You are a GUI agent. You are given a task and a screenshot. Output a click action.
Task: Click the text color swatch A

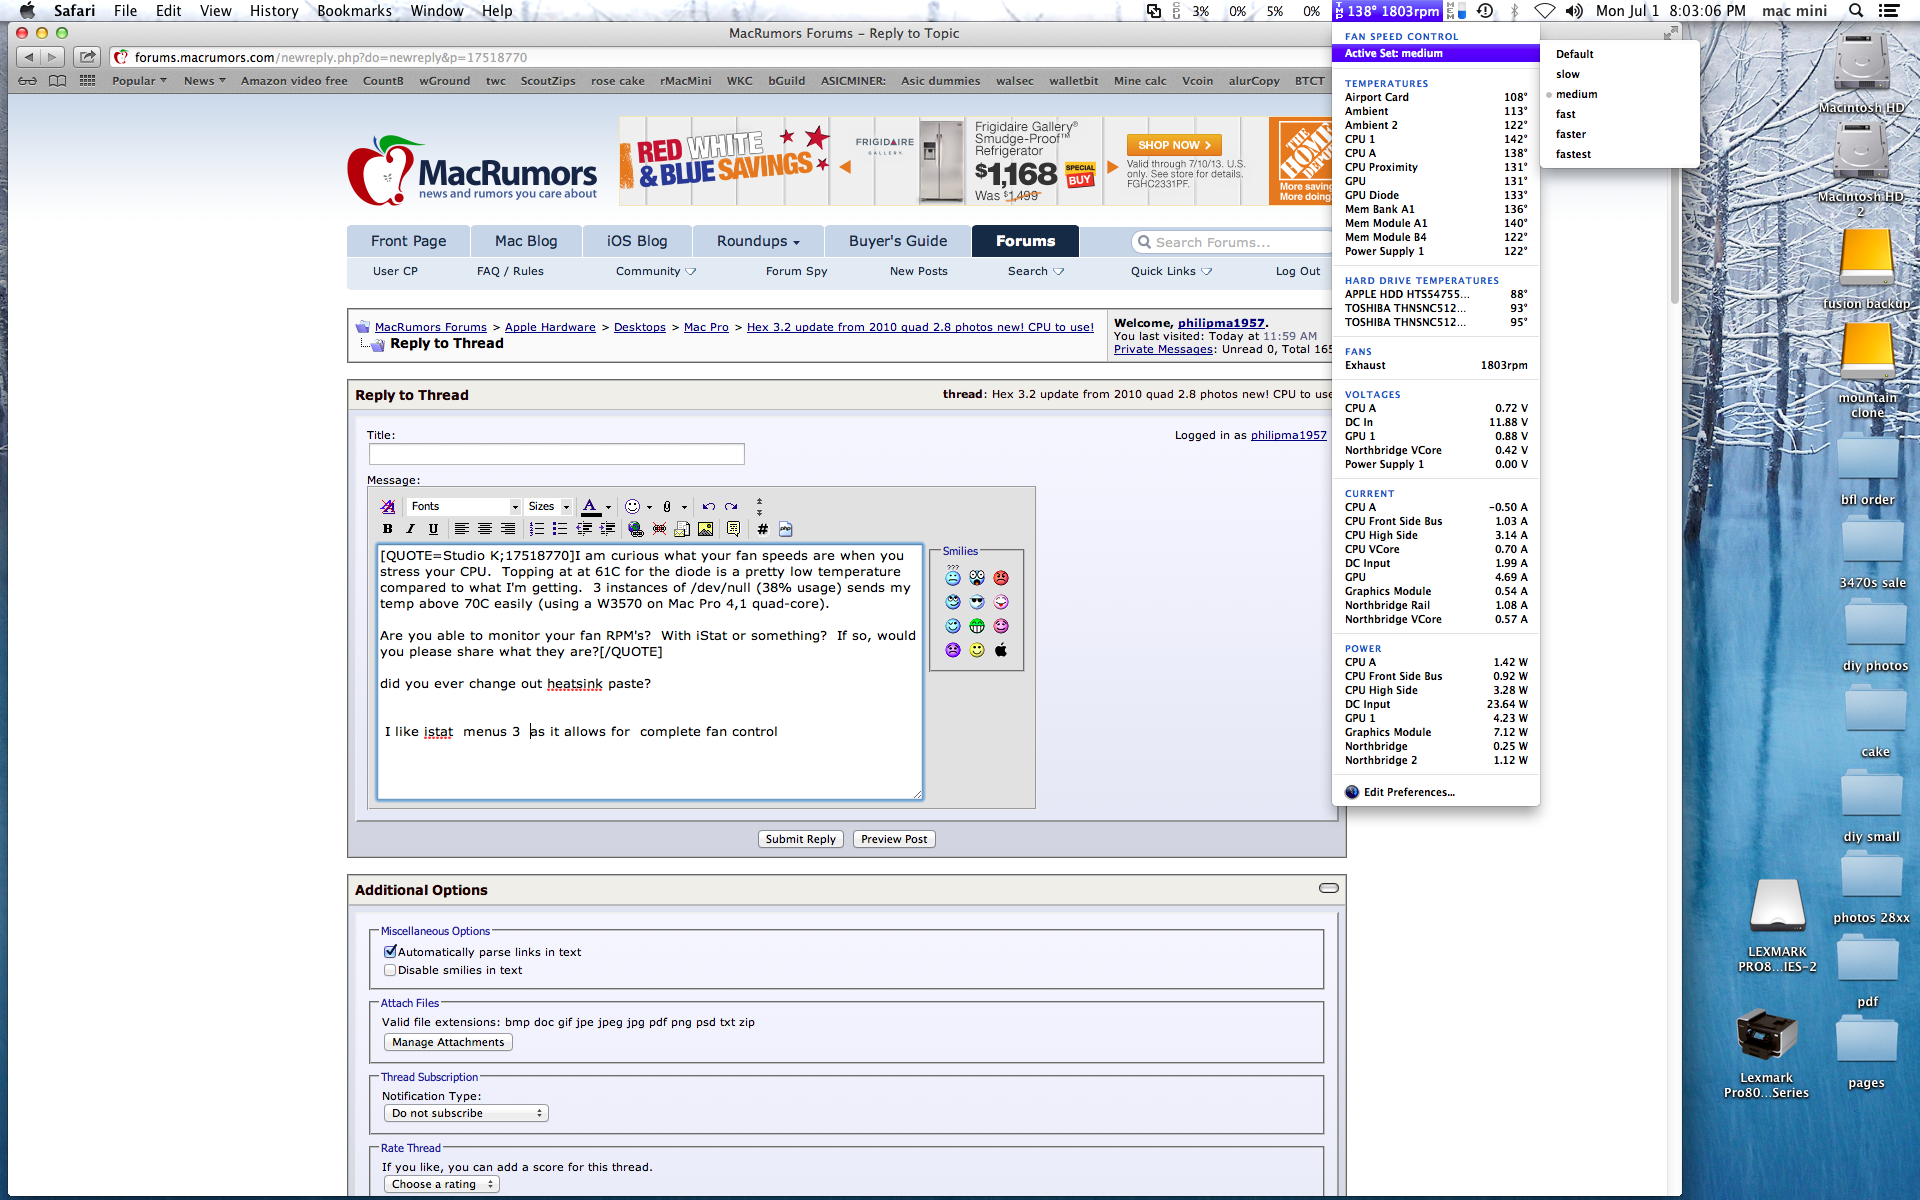click(590, 507)
